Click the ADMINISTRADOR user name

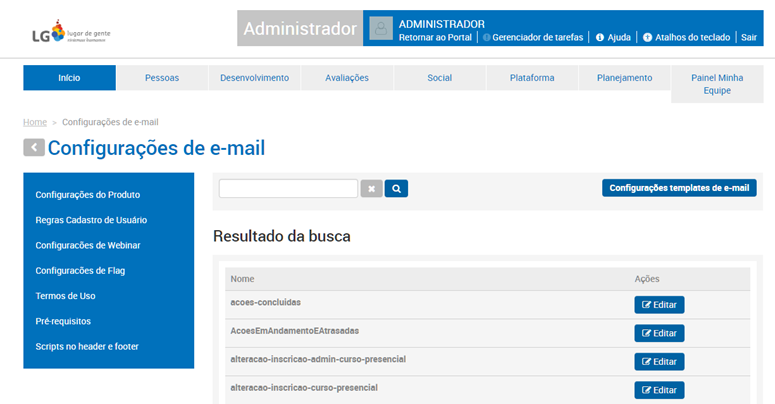tap(442, 24)
